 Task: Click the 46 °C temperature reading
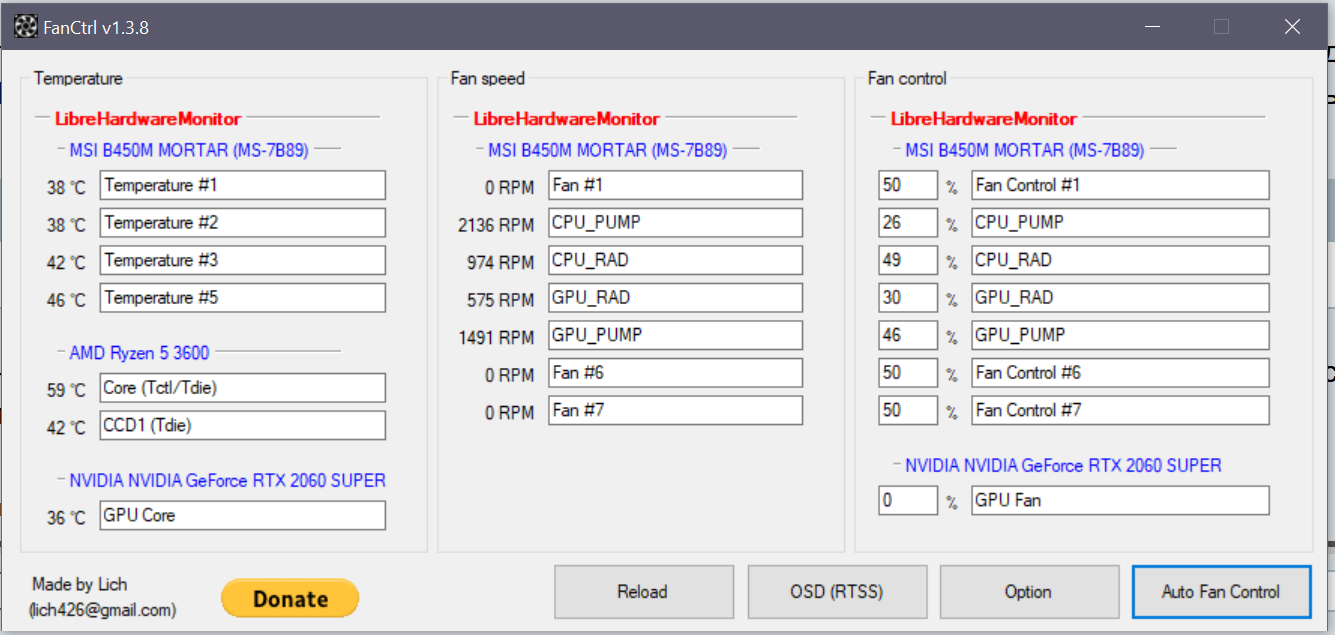pos(66,300)
